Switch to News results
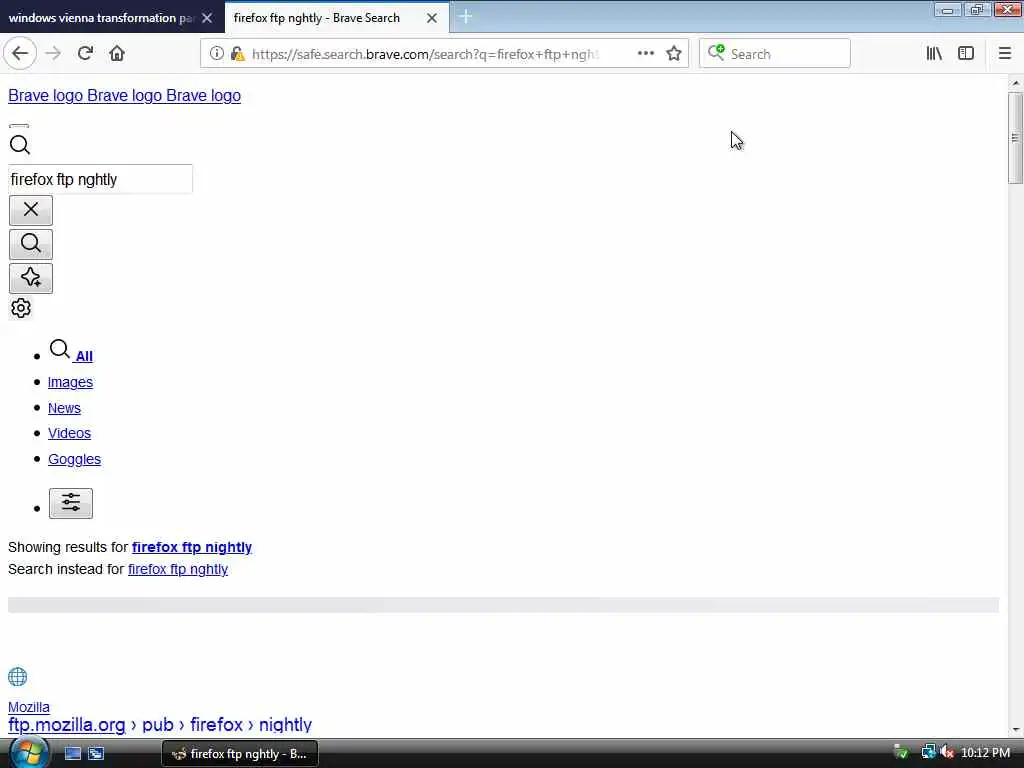1024x768 pixels. 64,408
